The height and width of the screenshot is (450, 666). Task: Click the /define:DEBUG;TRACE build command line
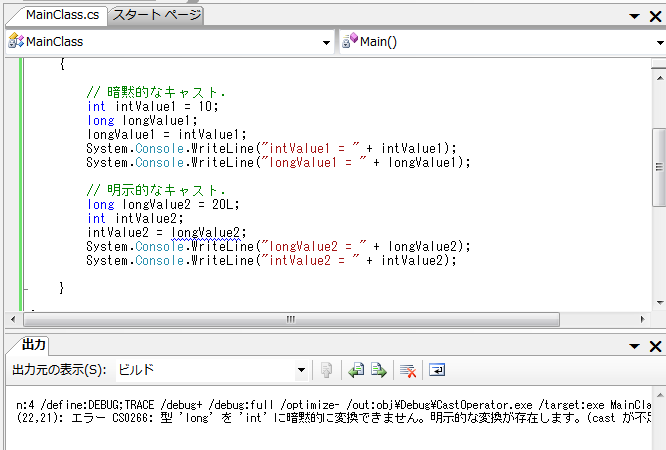click(x=333, y=405)
